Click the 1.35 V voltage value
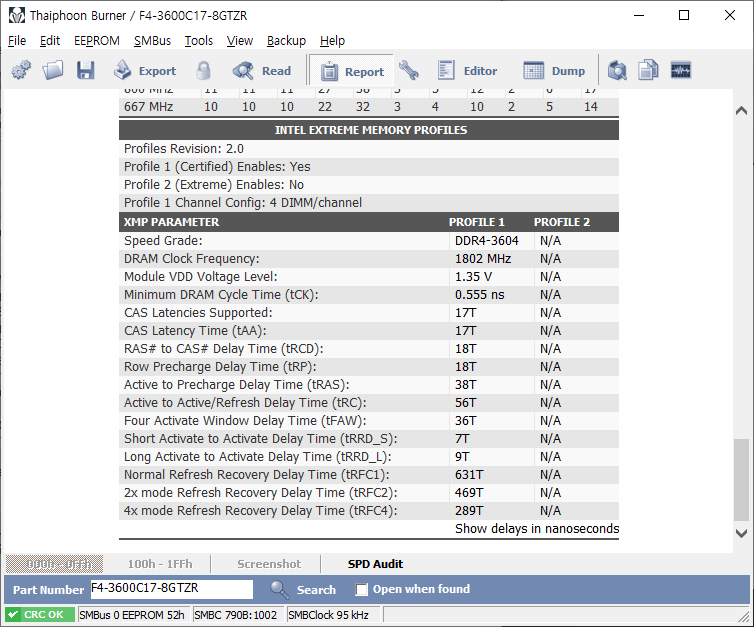This screenshot has width=754, height=627. [473, 276]
